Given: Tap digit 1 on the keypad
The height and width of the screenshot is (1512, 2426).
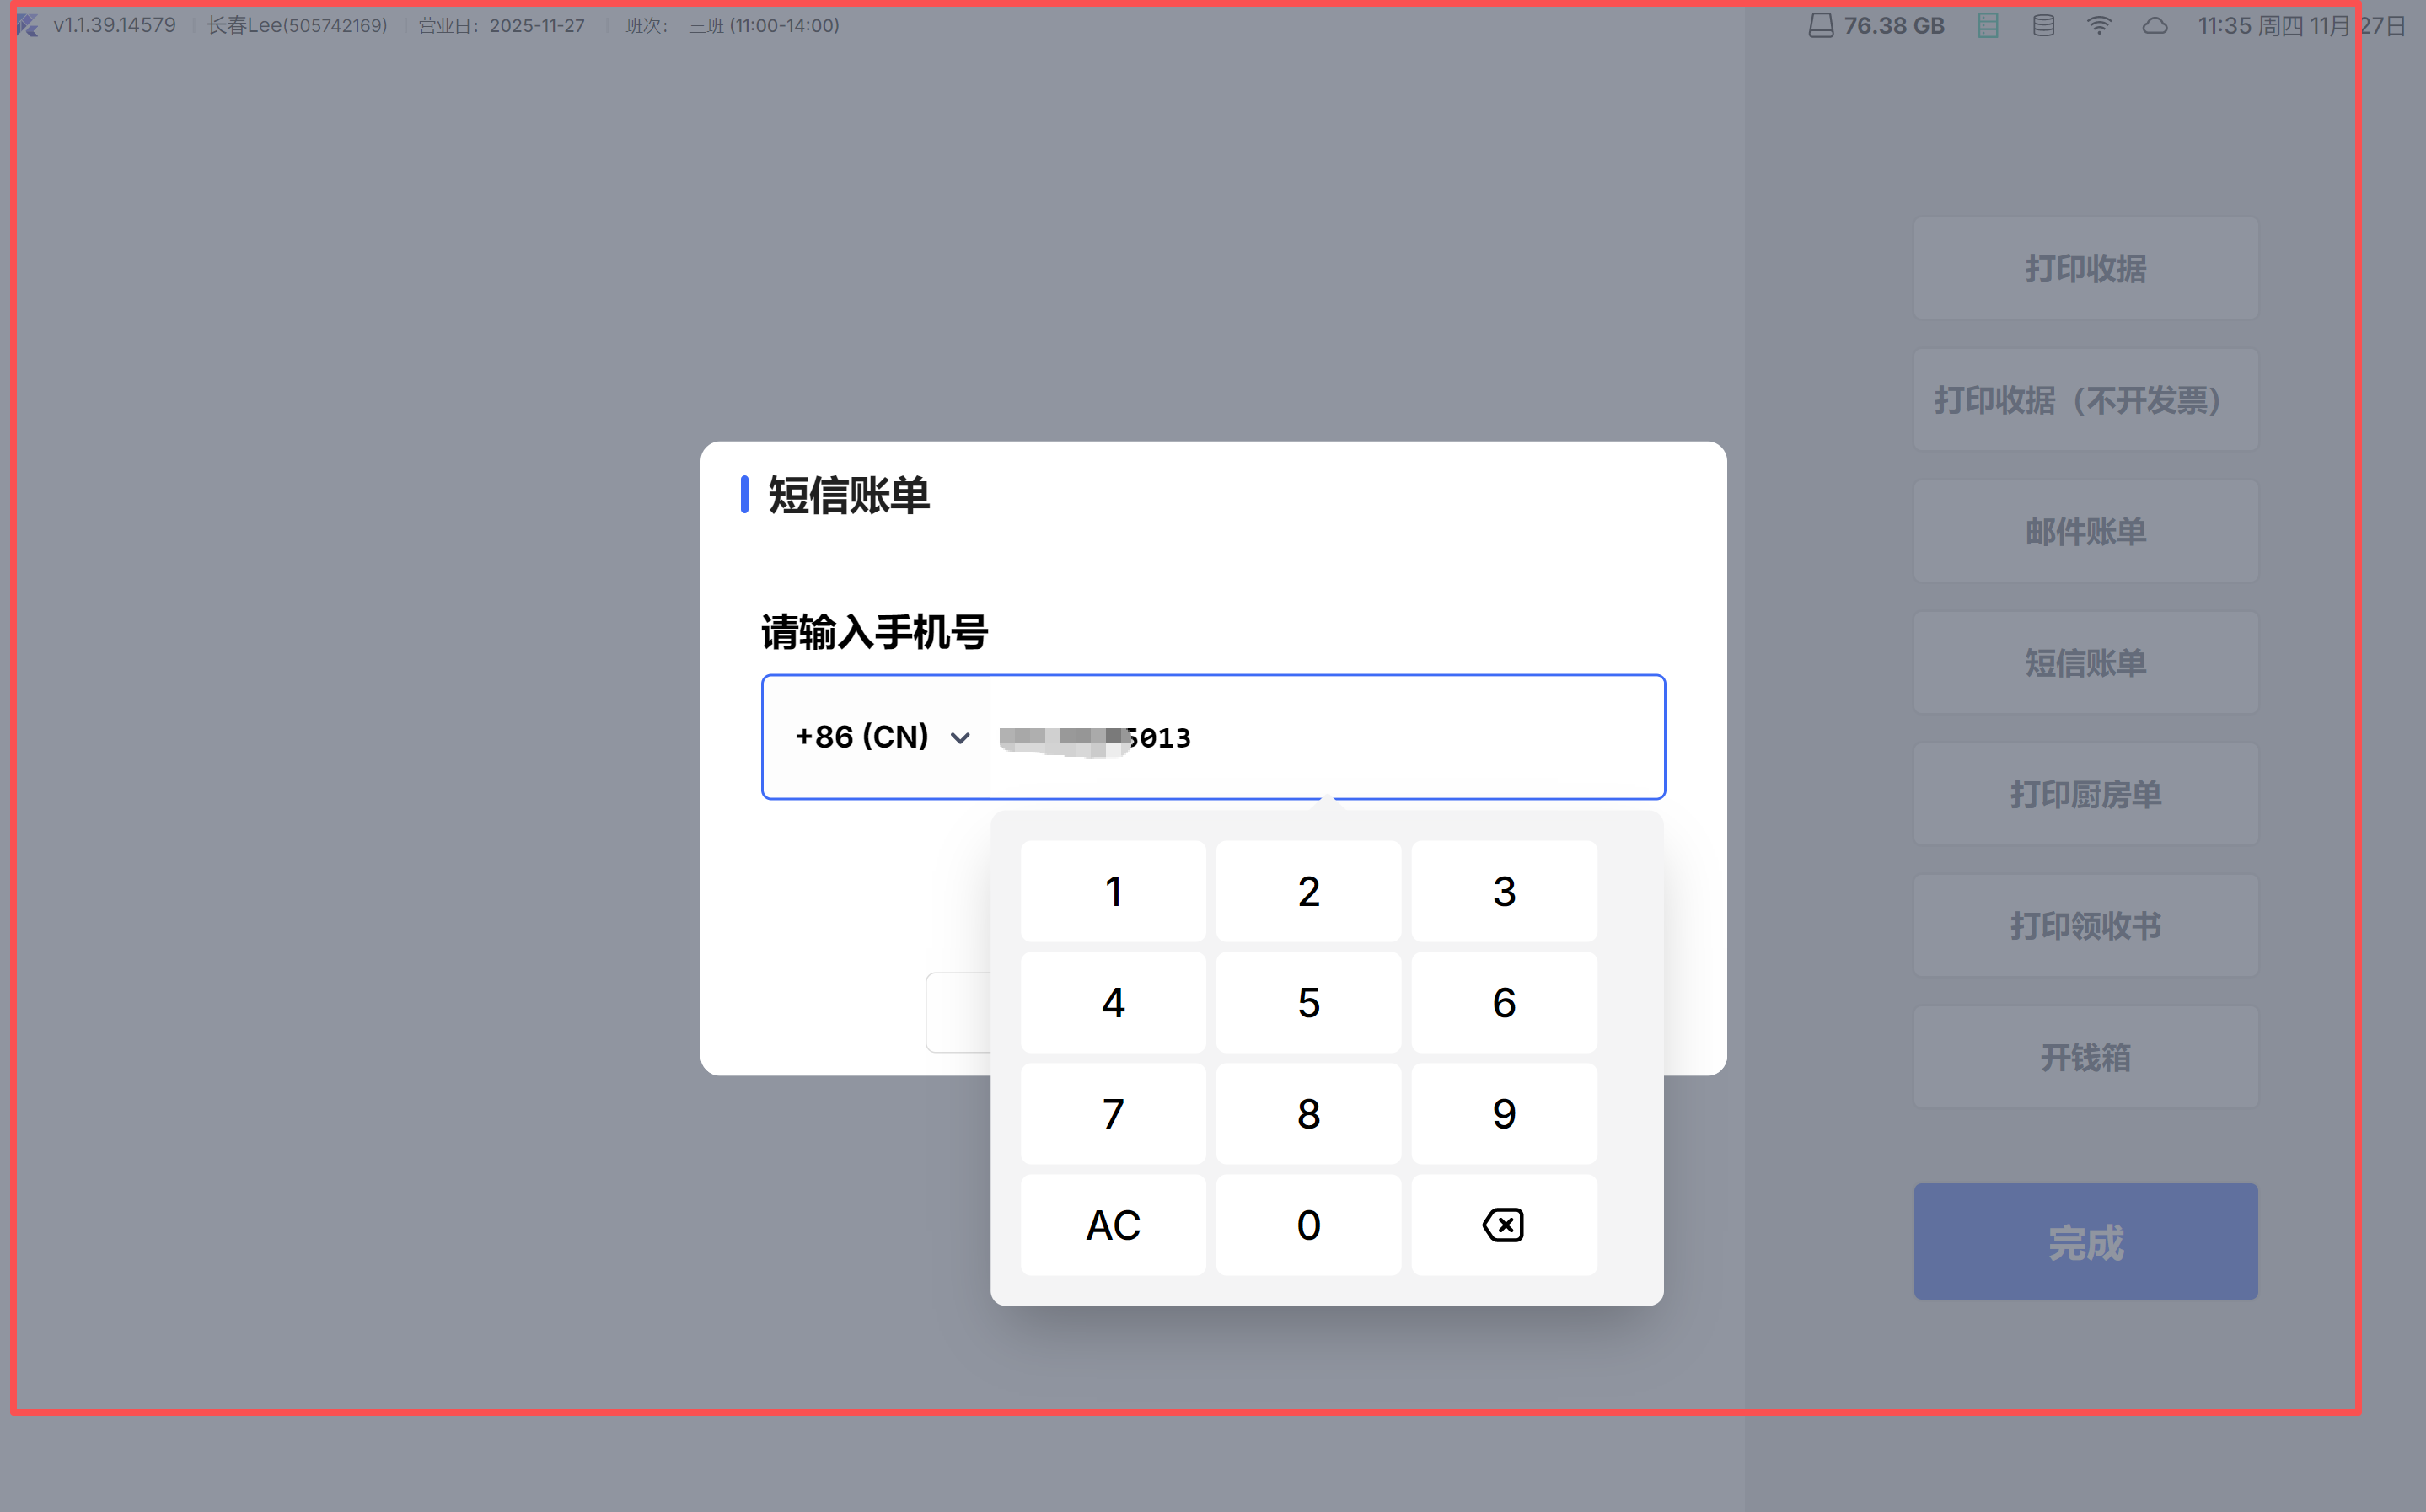Looking at the screenshot, I should pyautogui.click(x=1113, y=891).
